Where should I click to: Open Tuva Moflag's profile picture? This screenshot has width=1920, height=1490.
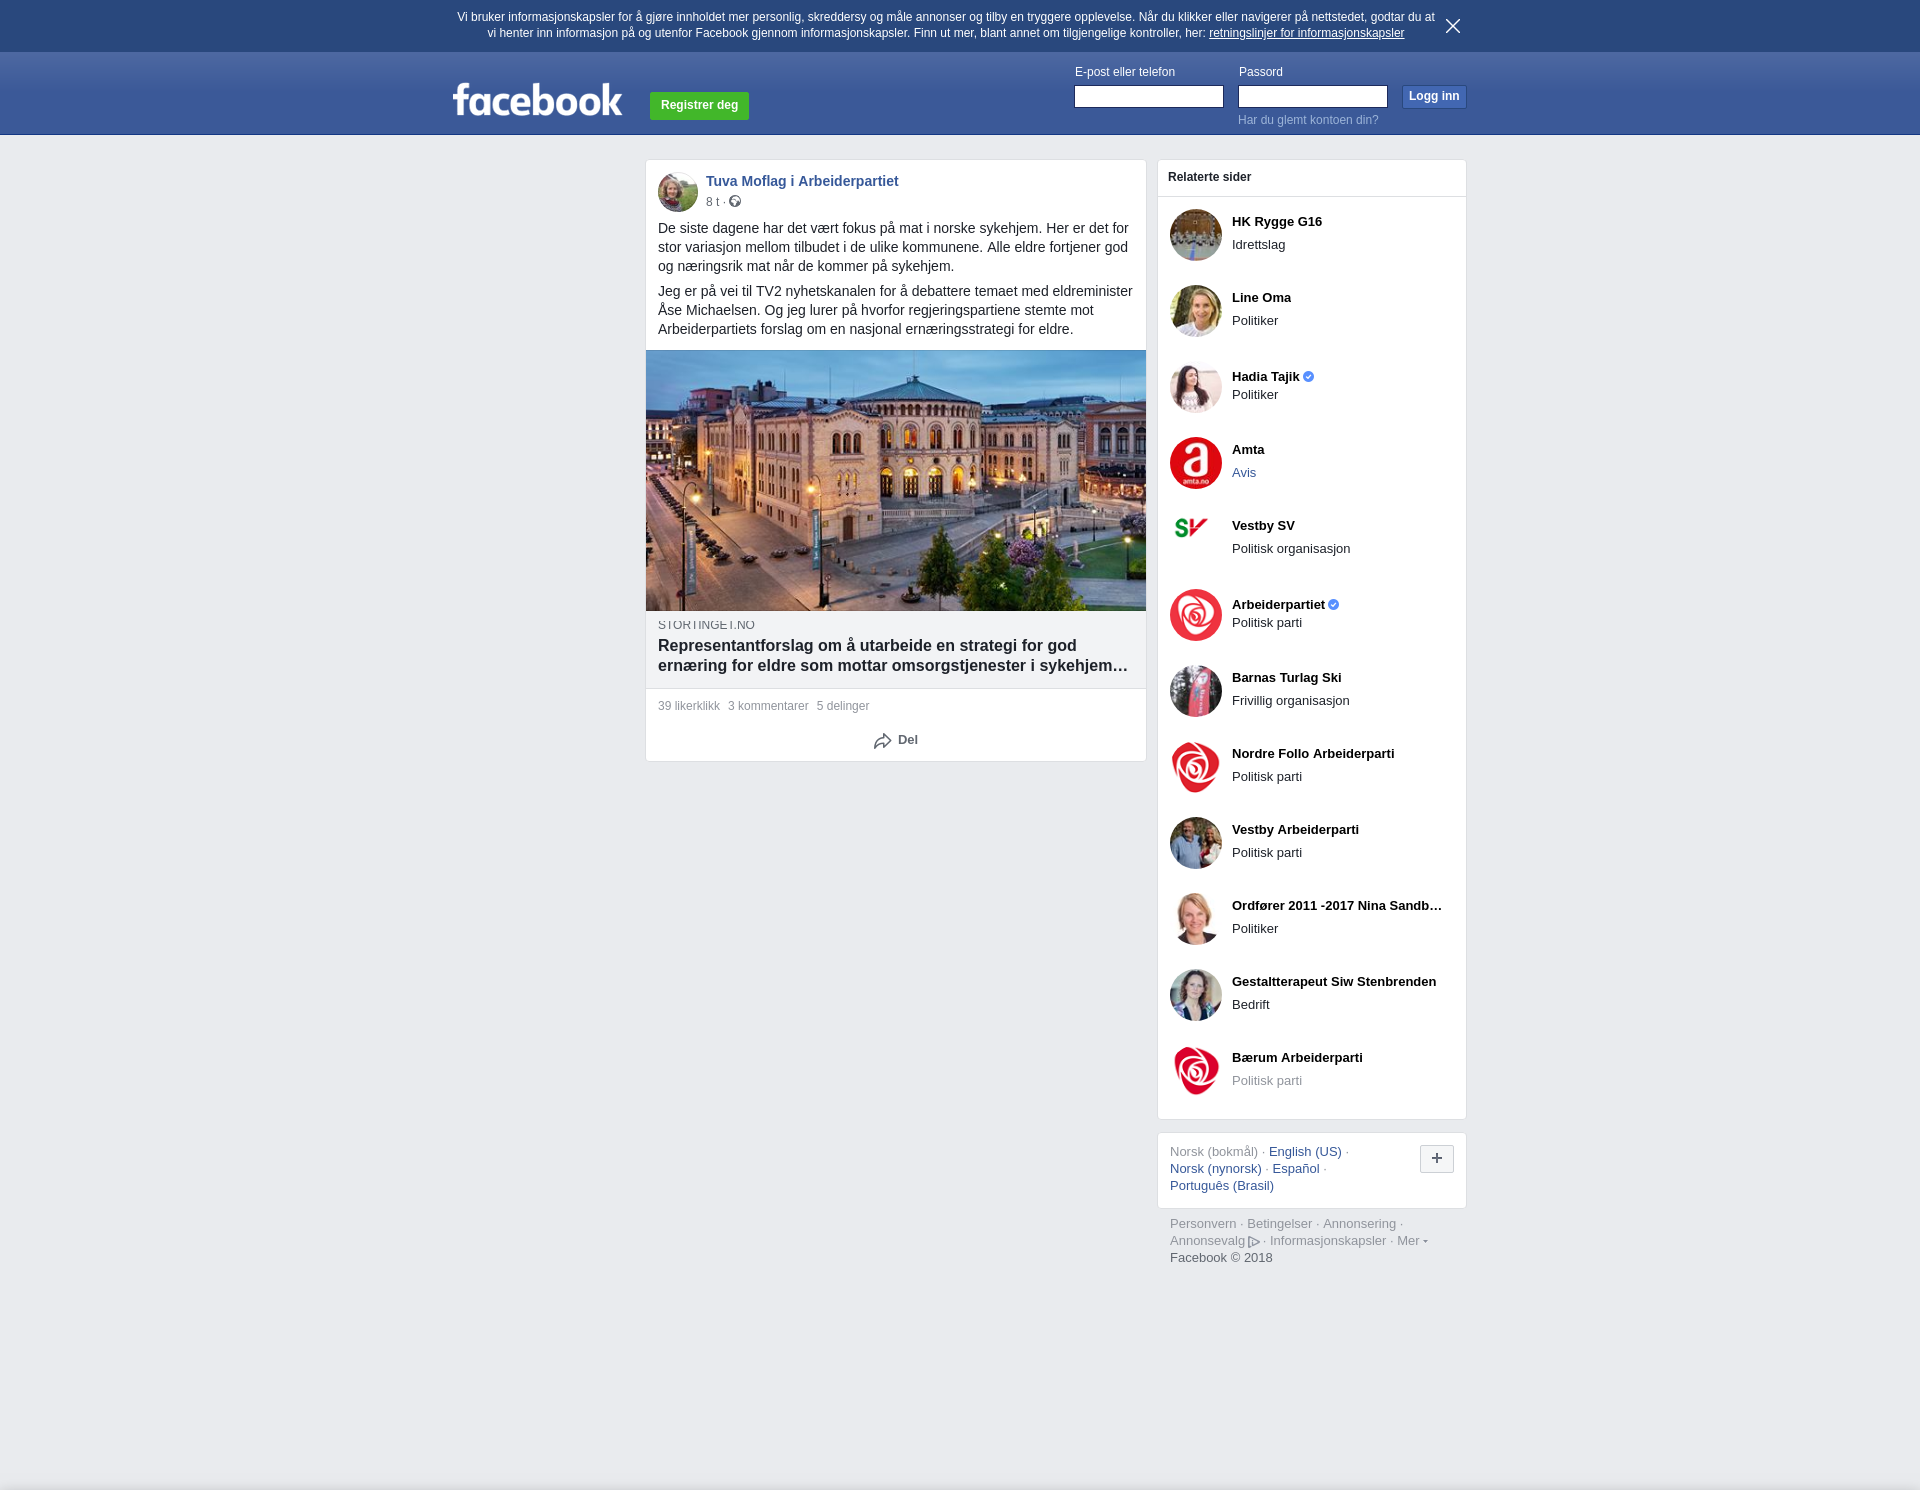678,192
